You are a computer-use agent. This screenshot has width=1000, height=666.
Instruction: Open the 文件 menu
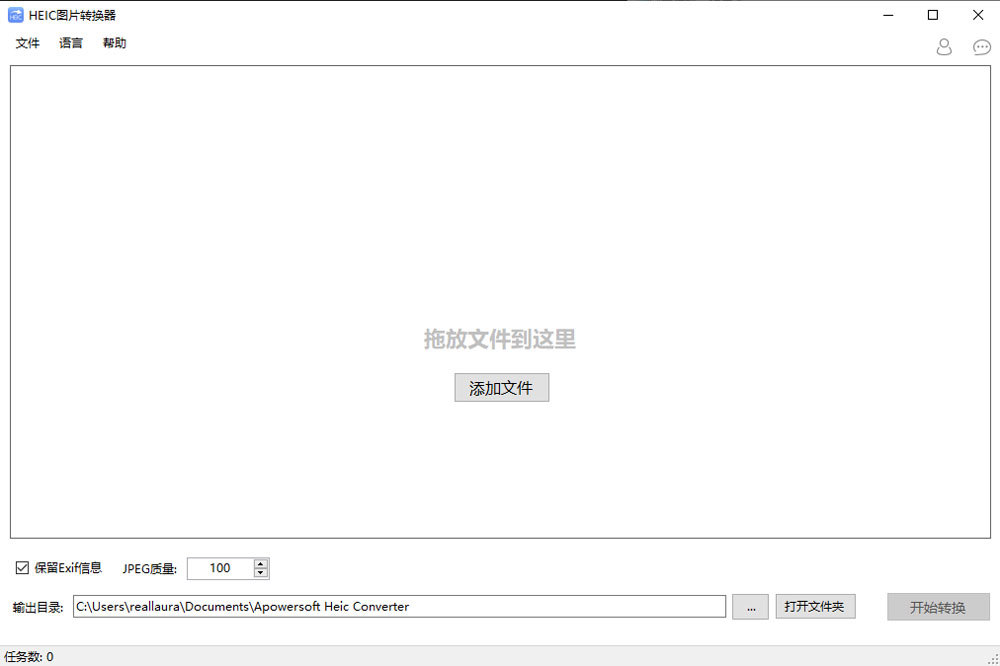pyautogui.click(x=27, y=43)
